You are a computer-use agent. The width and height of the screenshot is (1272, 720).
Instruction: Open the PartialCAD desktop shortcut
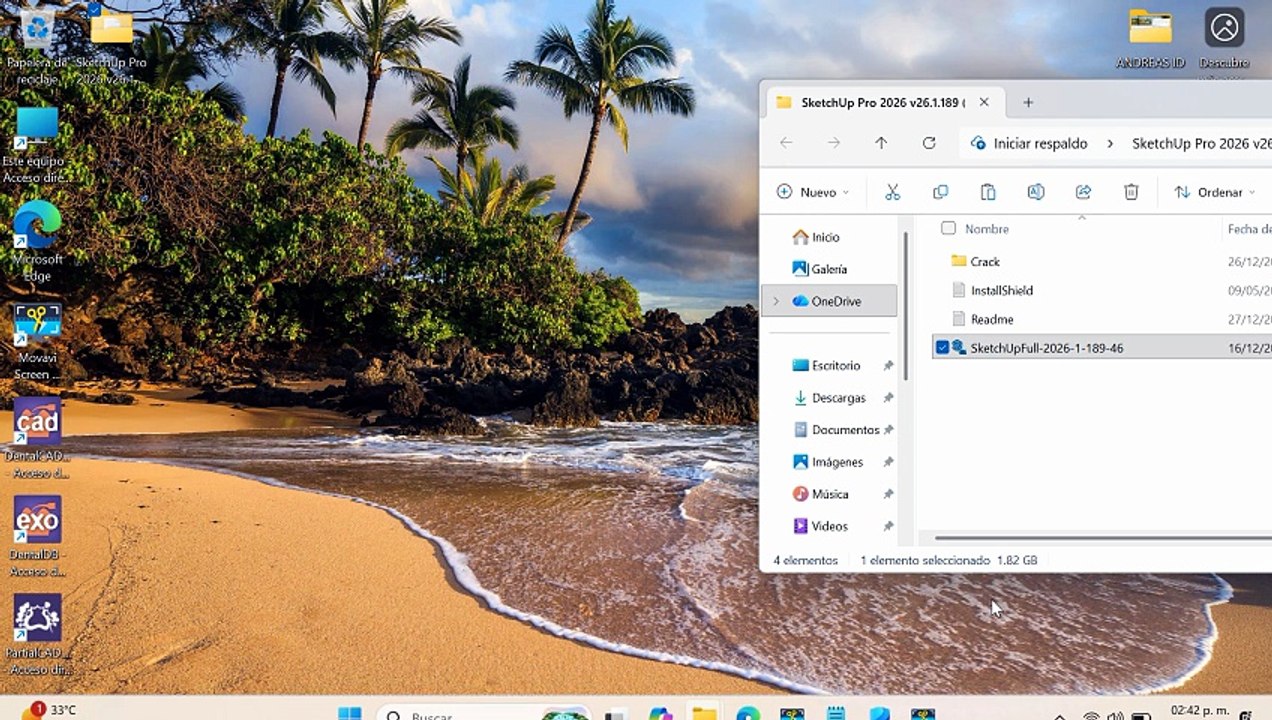click(x=37, y=635)
